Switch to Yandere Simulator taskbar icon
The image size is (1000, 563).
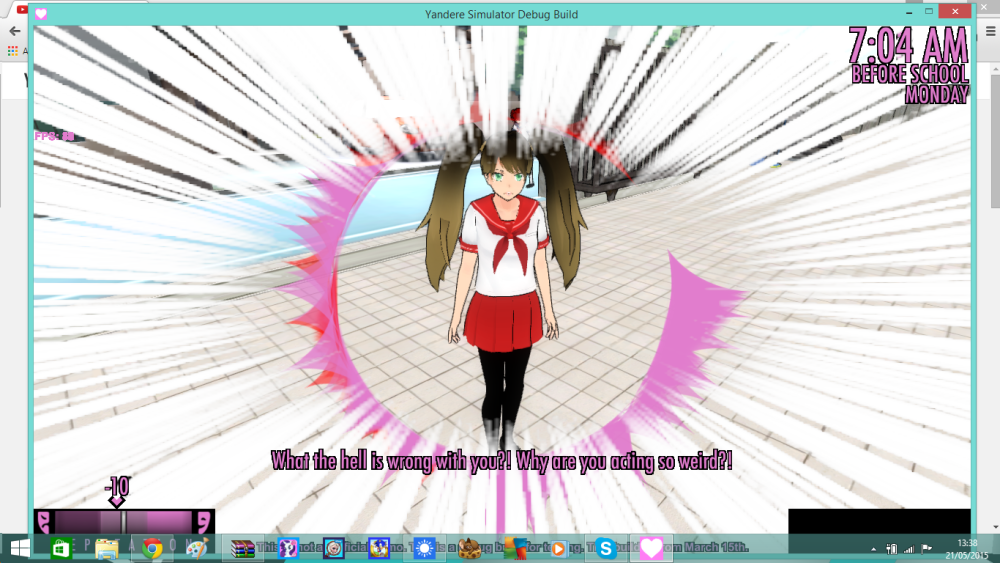coord(651,548)
